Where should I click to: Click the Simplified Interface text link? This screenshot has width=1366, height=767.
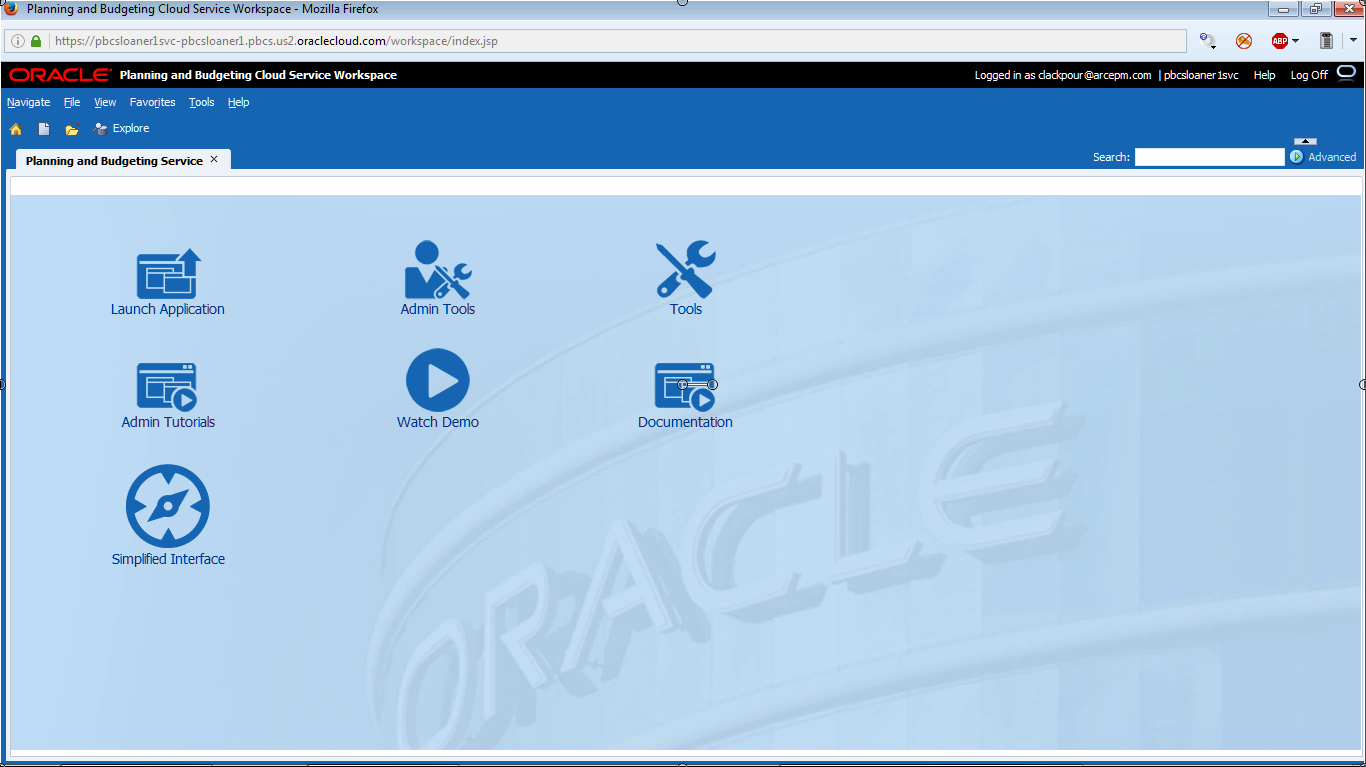(x=168, y=559)
